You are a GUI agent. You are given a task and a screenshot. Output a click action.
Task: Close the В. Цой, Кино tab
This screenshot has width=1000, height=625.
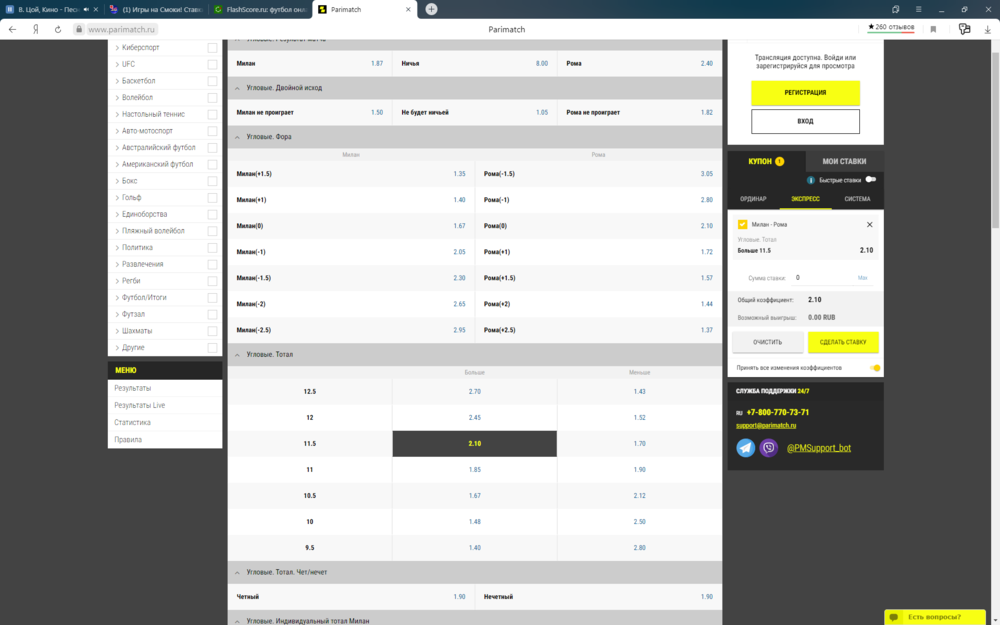point(96,10)
